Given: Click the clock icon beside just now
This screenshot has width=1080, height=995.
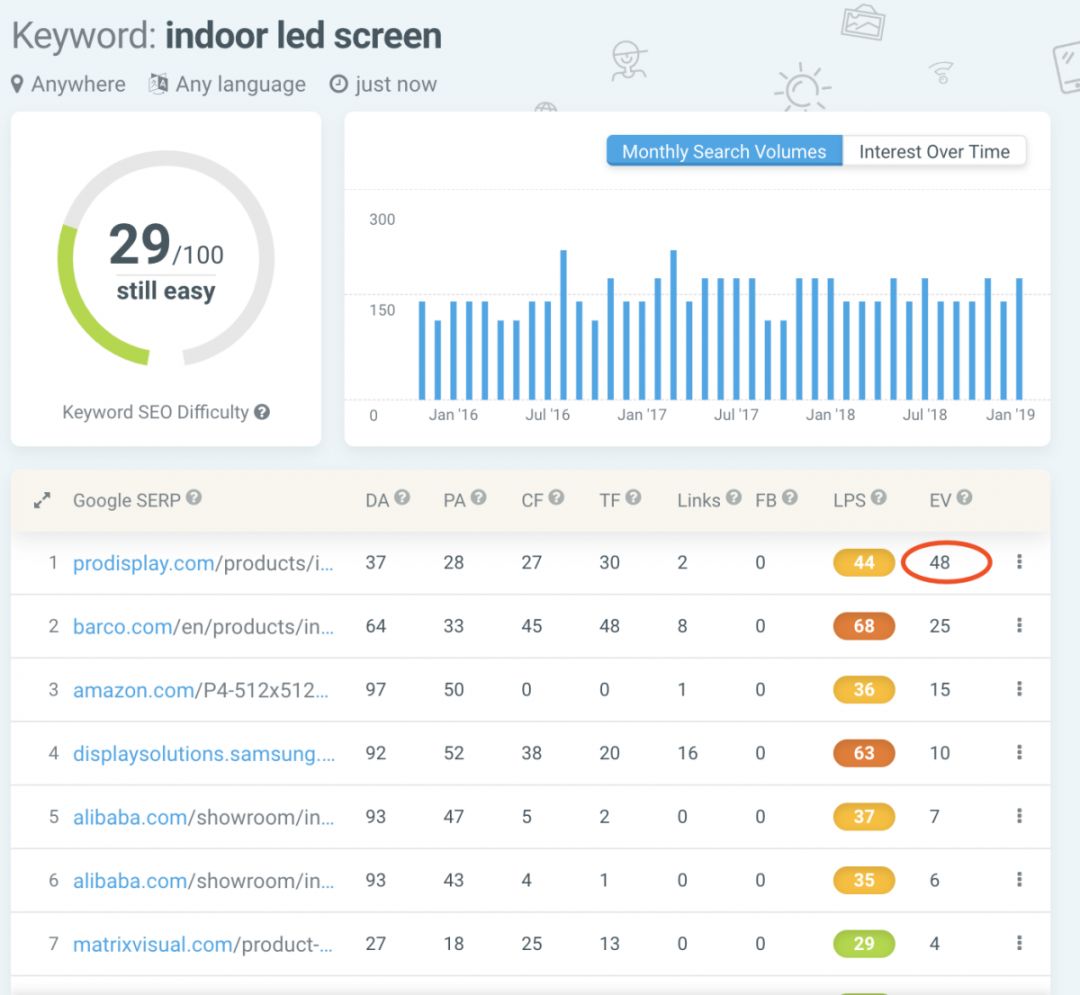Looking at the screenshot, I should (x=338, y=84).
